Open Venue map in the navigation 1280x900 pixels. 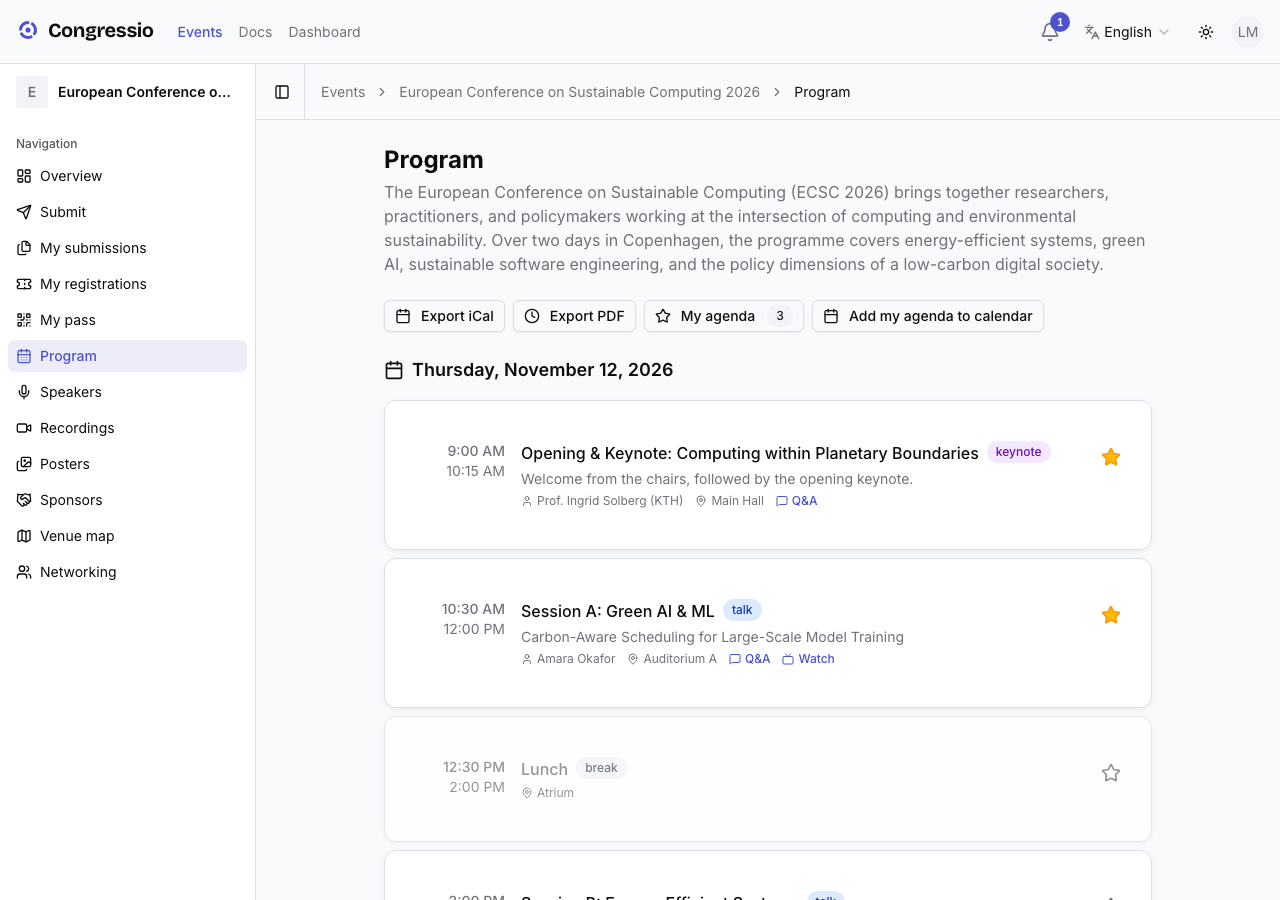[x=127, y=536]
